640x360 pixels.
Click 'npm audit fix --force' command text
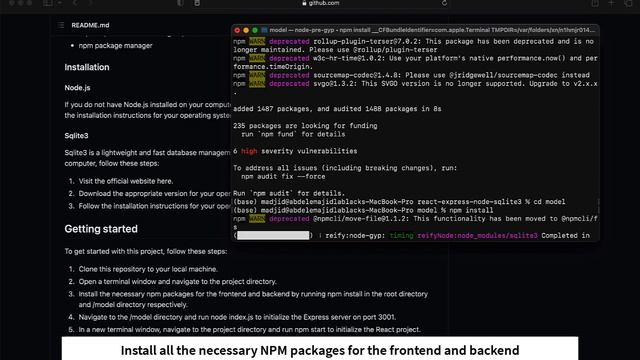click(283, 177)
